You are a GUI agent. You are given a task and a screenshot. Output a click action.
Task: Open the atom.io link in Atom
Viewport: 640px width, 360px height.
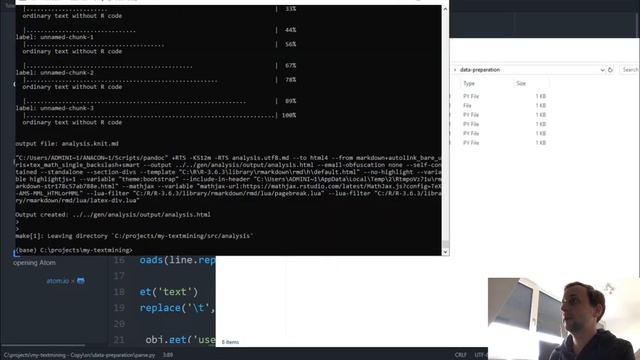(58, 281)
